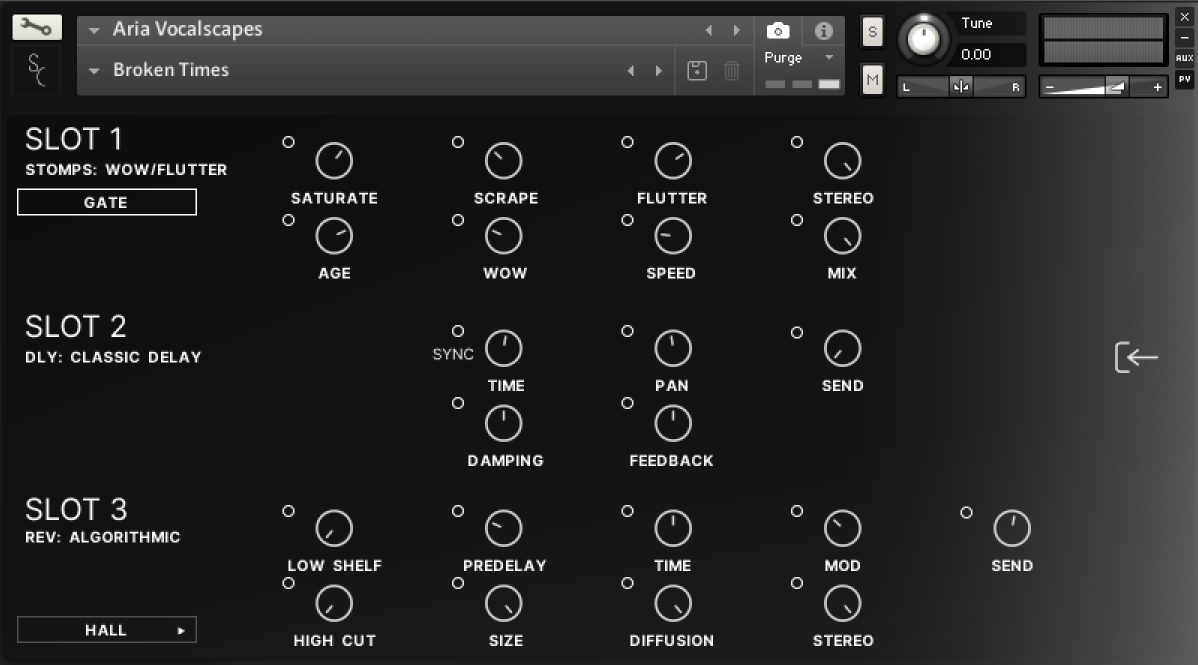Toggle the SYNC indicator for delay time
This screenshot has height=665, width=1198.
(x=458, y=331)
